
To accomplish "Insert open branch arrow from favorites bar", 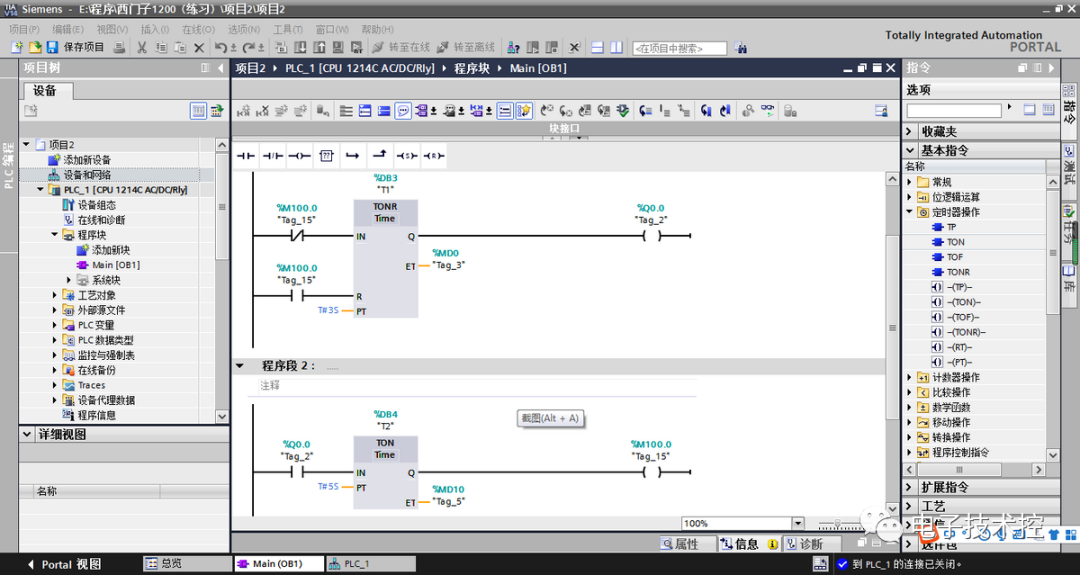I will 353,156.
